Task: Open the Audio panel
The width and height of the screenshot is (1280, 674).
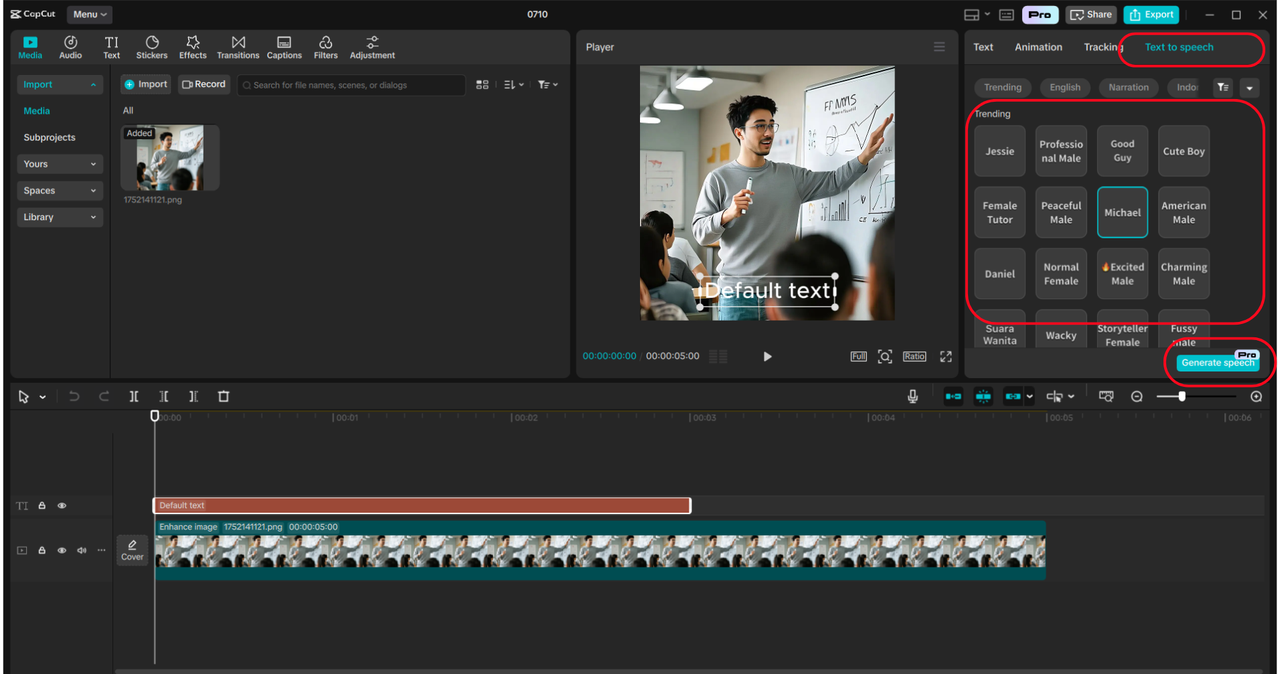Action: 70,47
